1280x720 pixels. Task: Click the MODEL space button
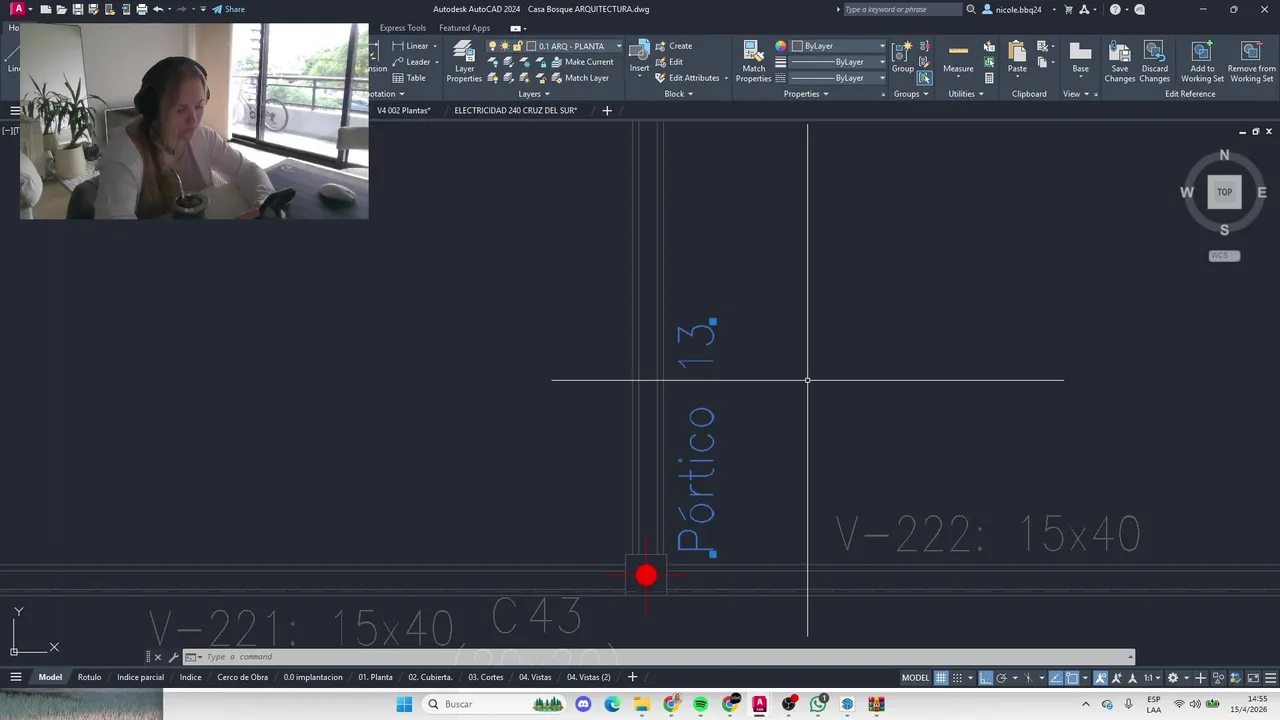coord(915,677)
